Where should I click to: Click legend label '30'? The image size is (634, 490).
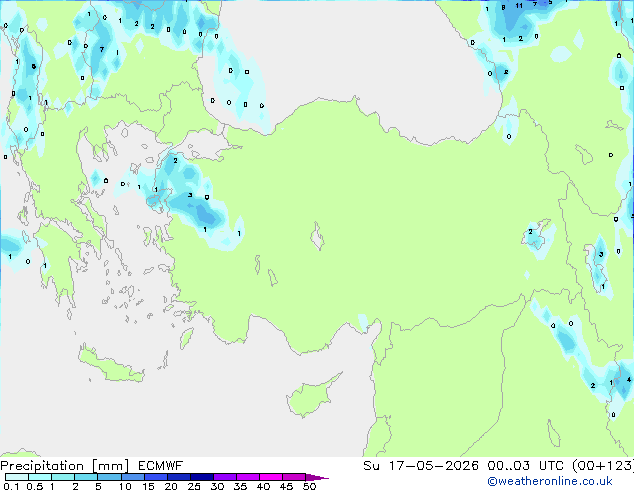pos(217,486)
